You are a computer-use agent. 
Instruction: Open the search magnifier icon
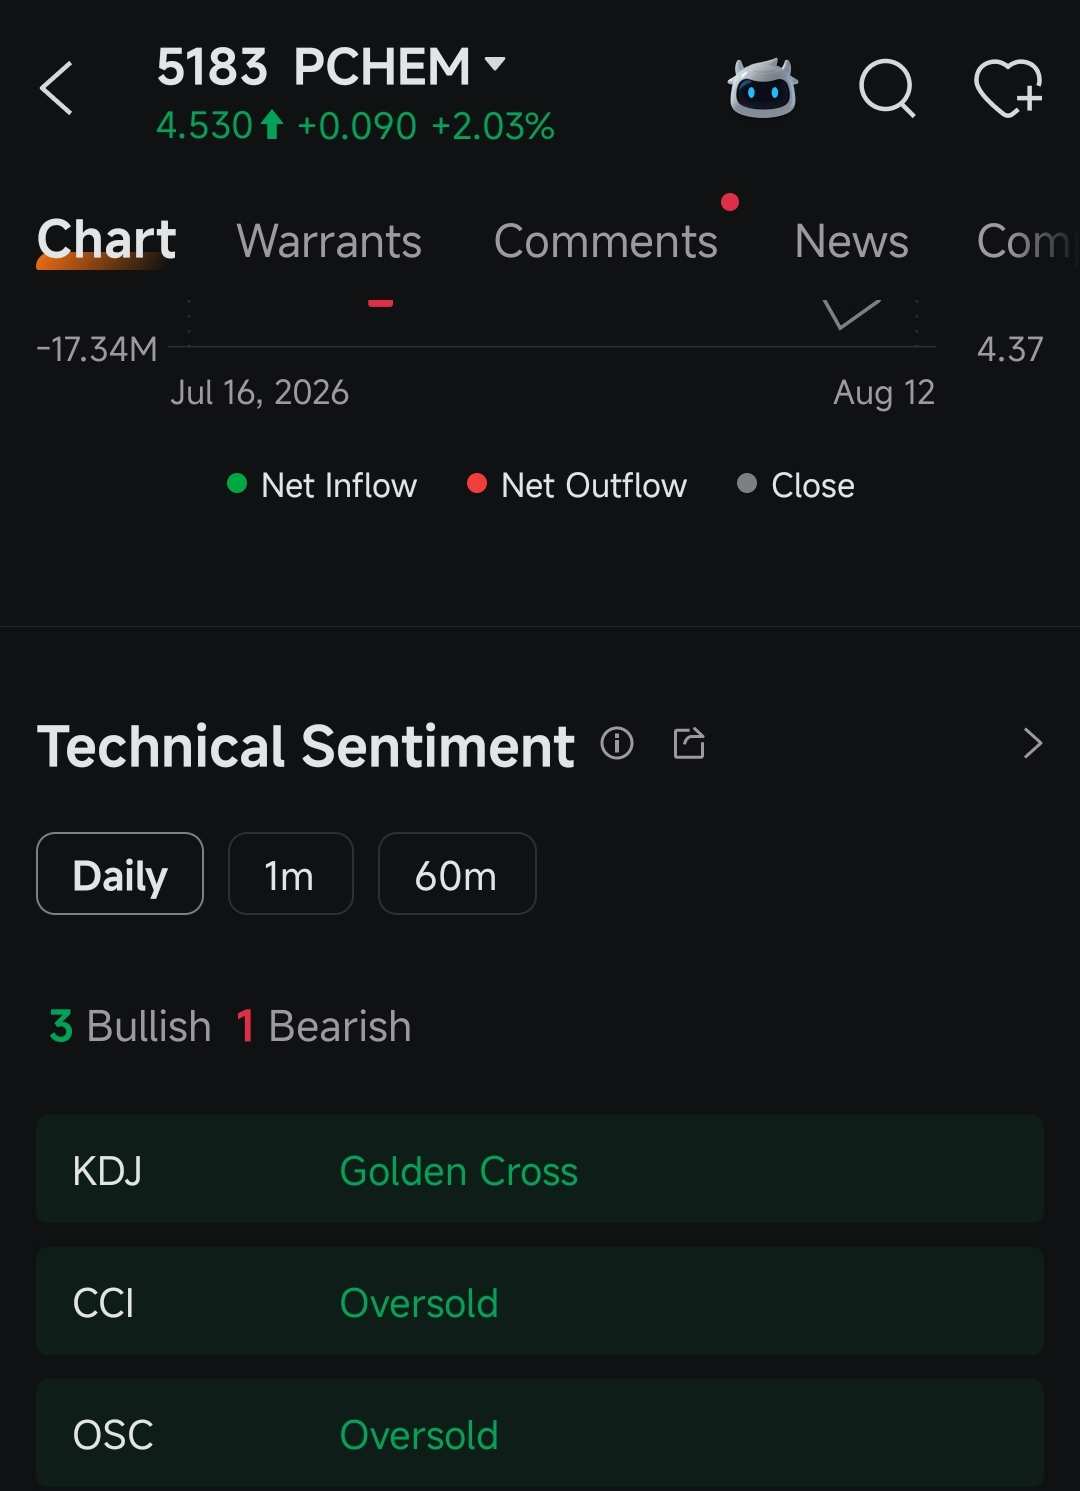click(888, 89)
